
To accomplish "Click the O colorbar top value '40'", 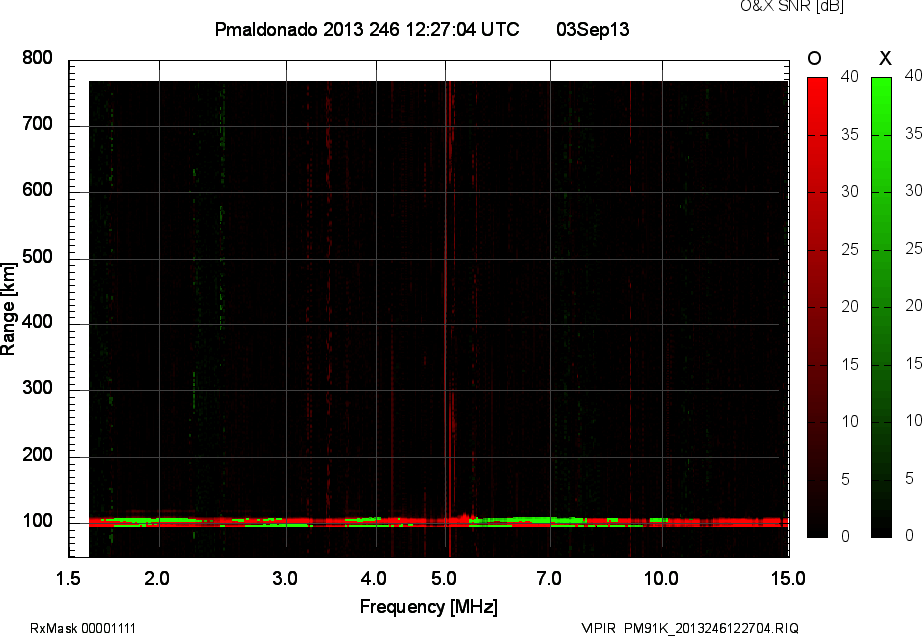I will pos(850,76).
